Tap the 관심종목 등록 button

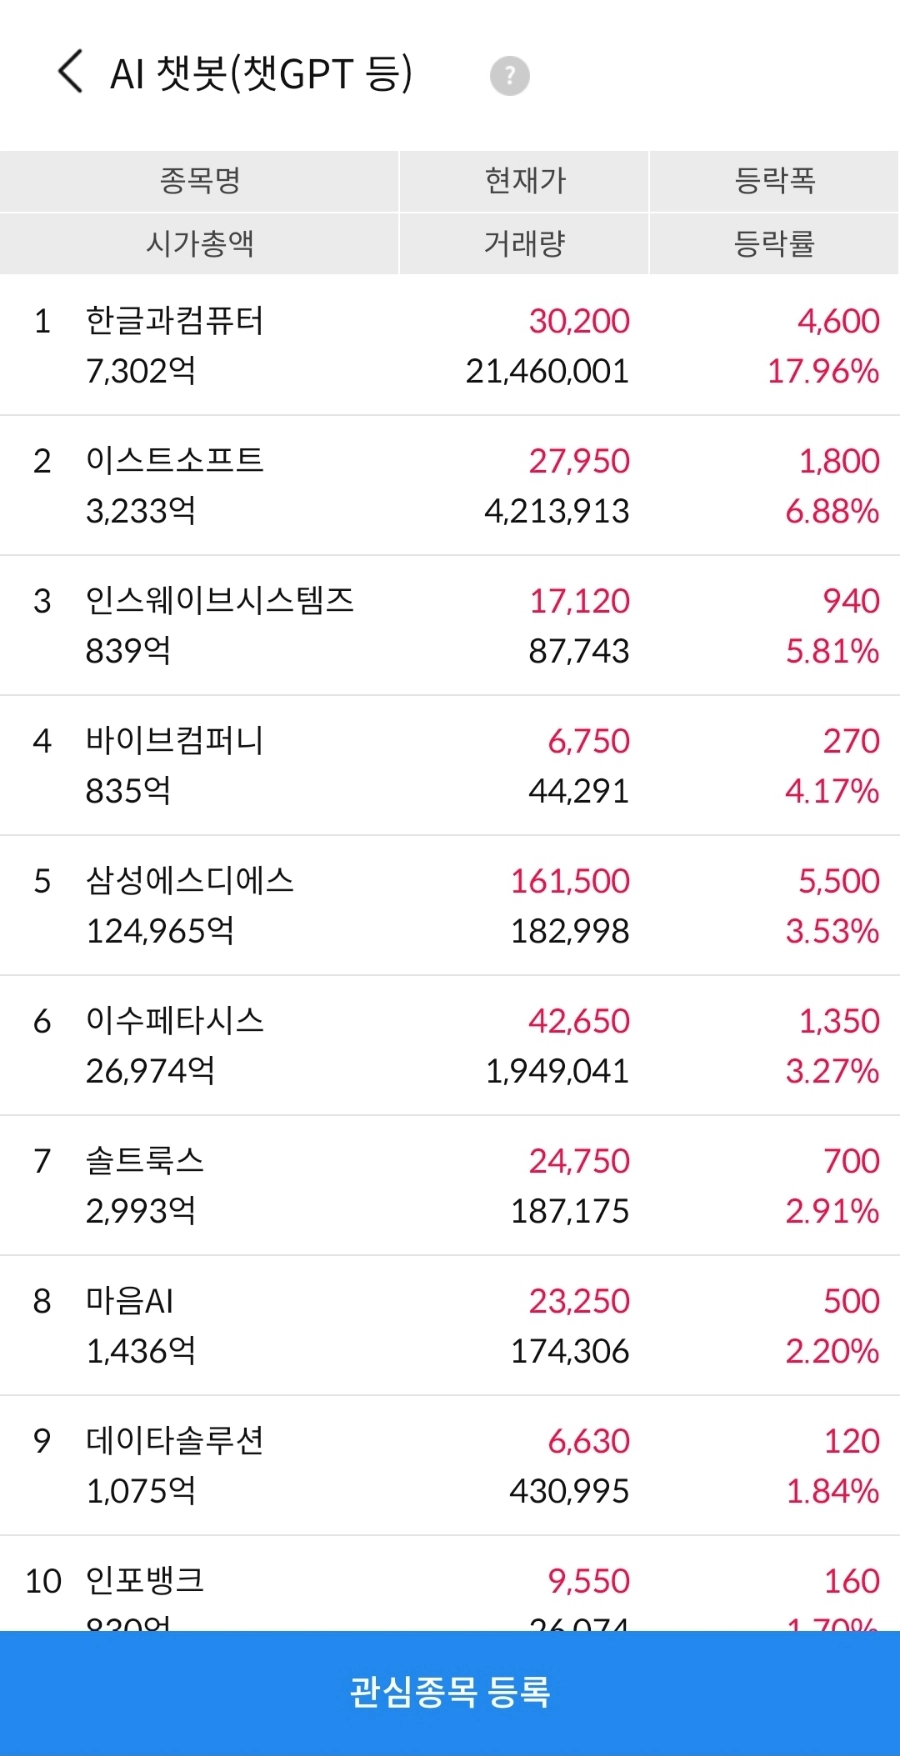pos(450,1692)
